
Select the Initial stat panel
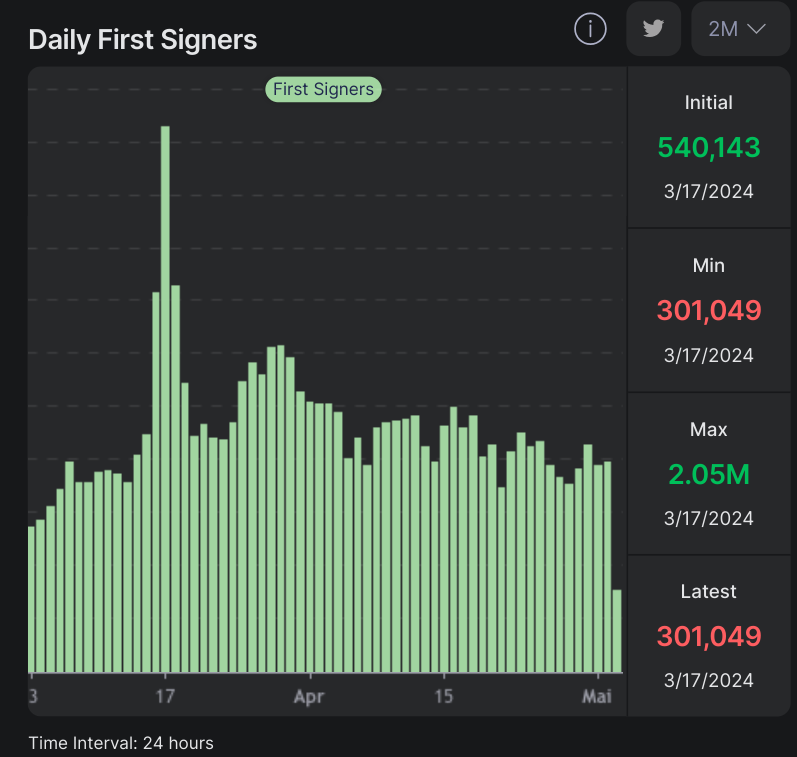pos(708,148)
